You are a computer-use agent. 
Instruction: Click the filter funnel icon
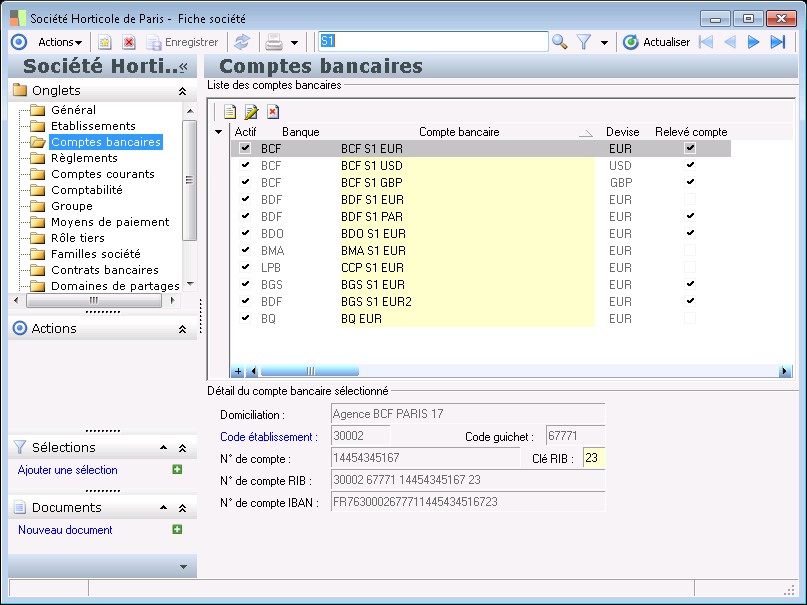click(x=584, y=42)
